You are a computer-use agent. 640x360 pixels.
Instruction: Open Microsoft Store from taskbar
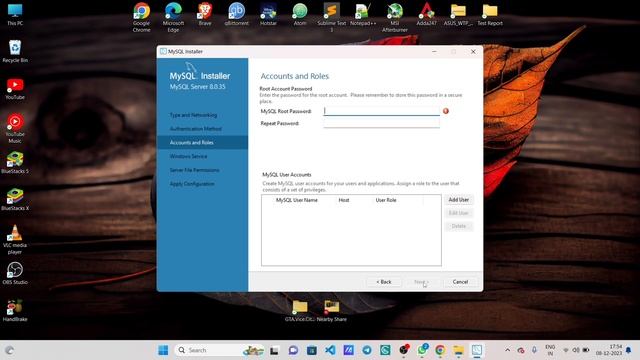point(312,350)
